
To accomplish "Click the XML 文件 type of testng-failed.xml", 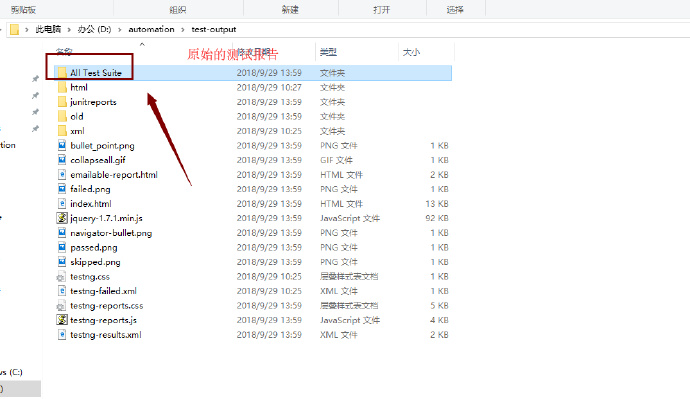I will pyautogui.click(x=339, y=291).
